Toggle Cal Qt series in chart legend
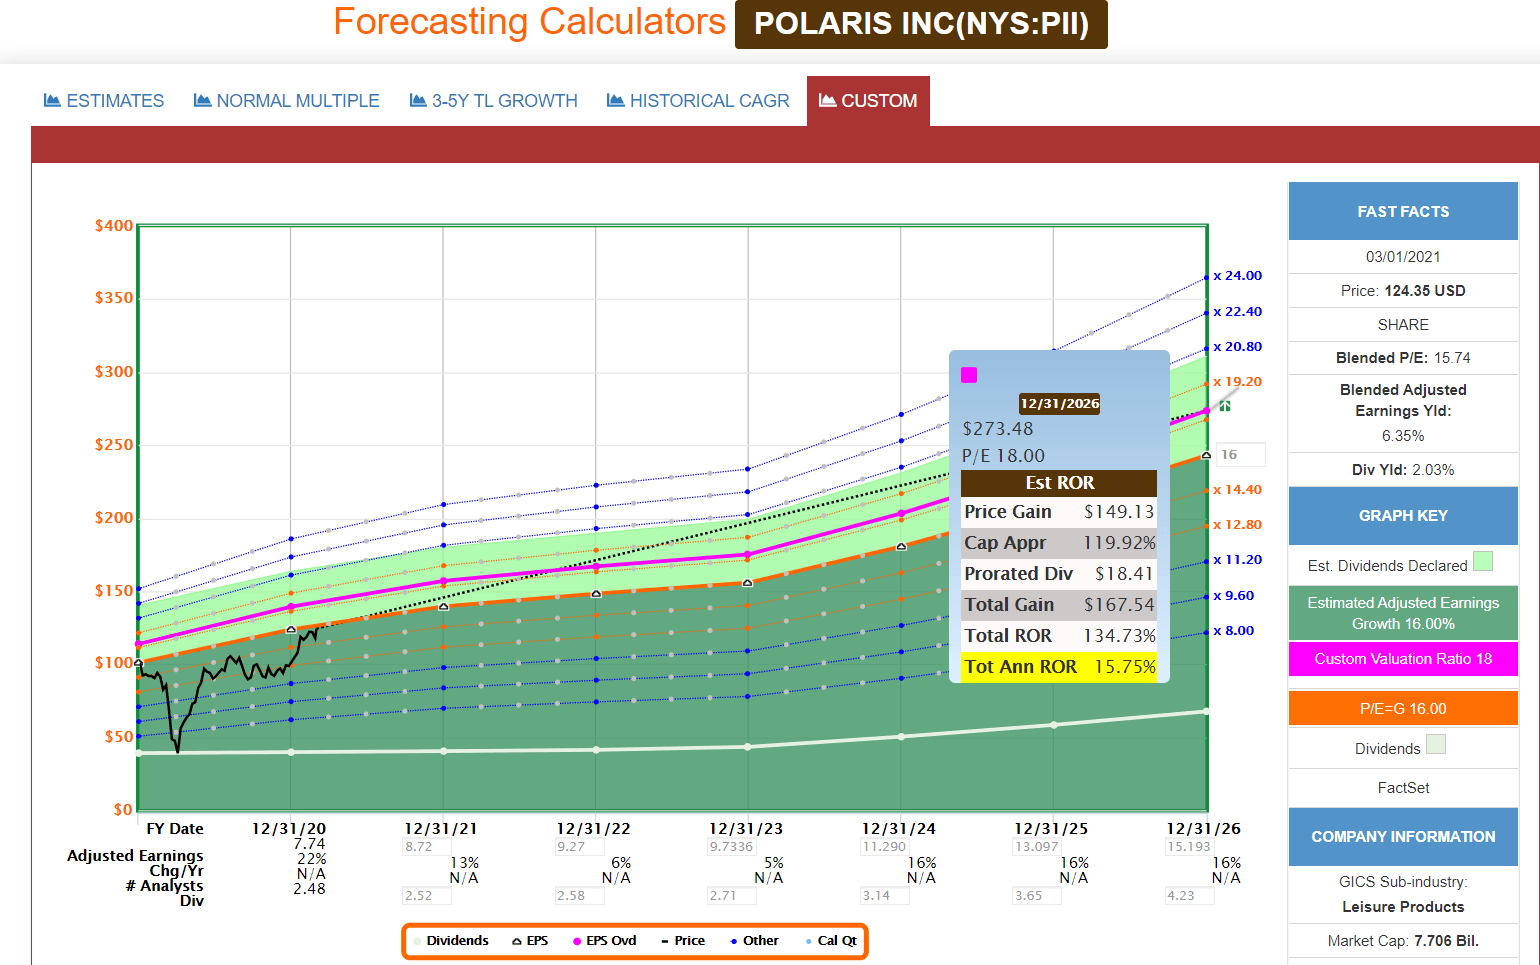This screenshot has height=965, width=1540. click(x=831, y=941)
